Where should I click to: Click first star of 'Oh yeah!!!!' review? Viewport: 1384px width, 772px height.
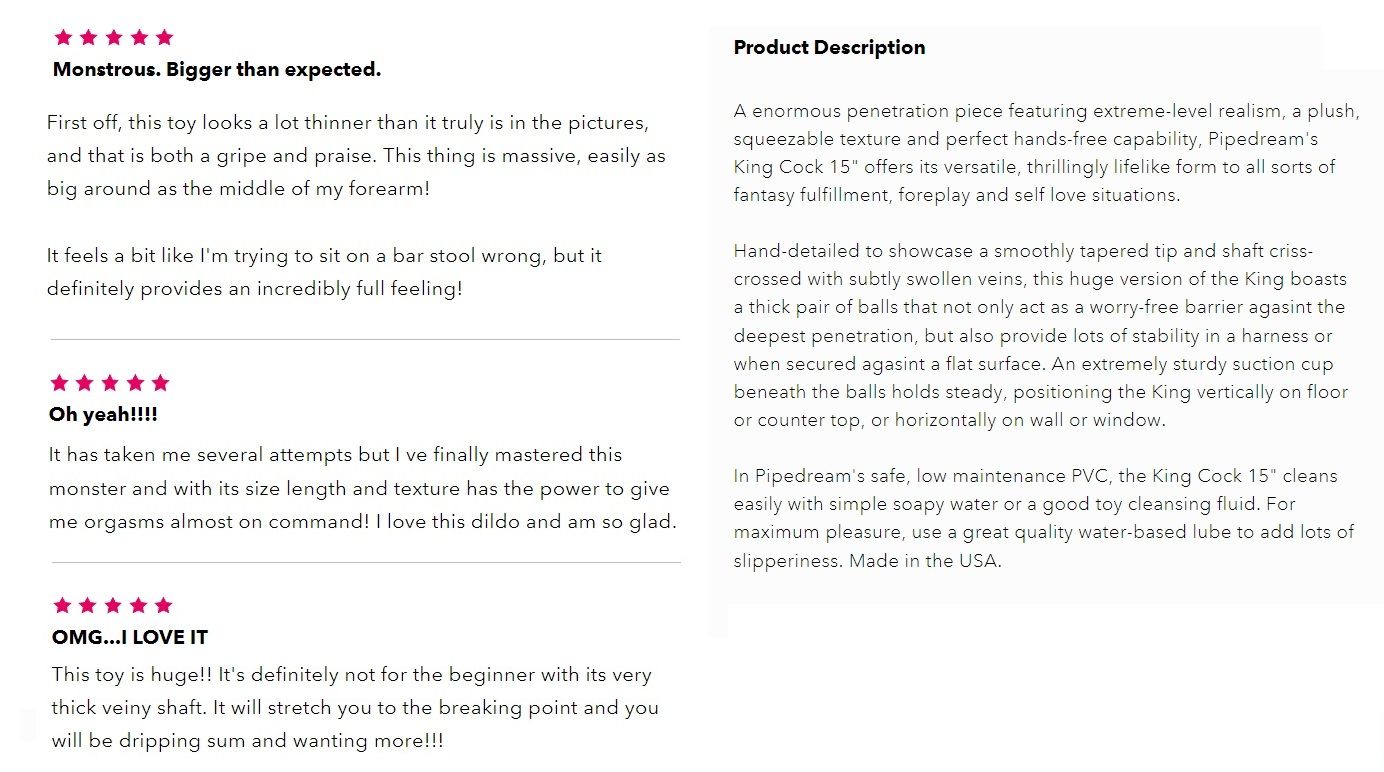tap(59, 383)
